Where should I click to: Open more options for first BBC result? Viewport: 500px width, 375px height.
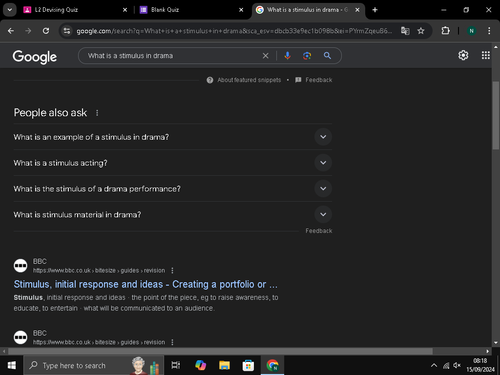(172, 270)
